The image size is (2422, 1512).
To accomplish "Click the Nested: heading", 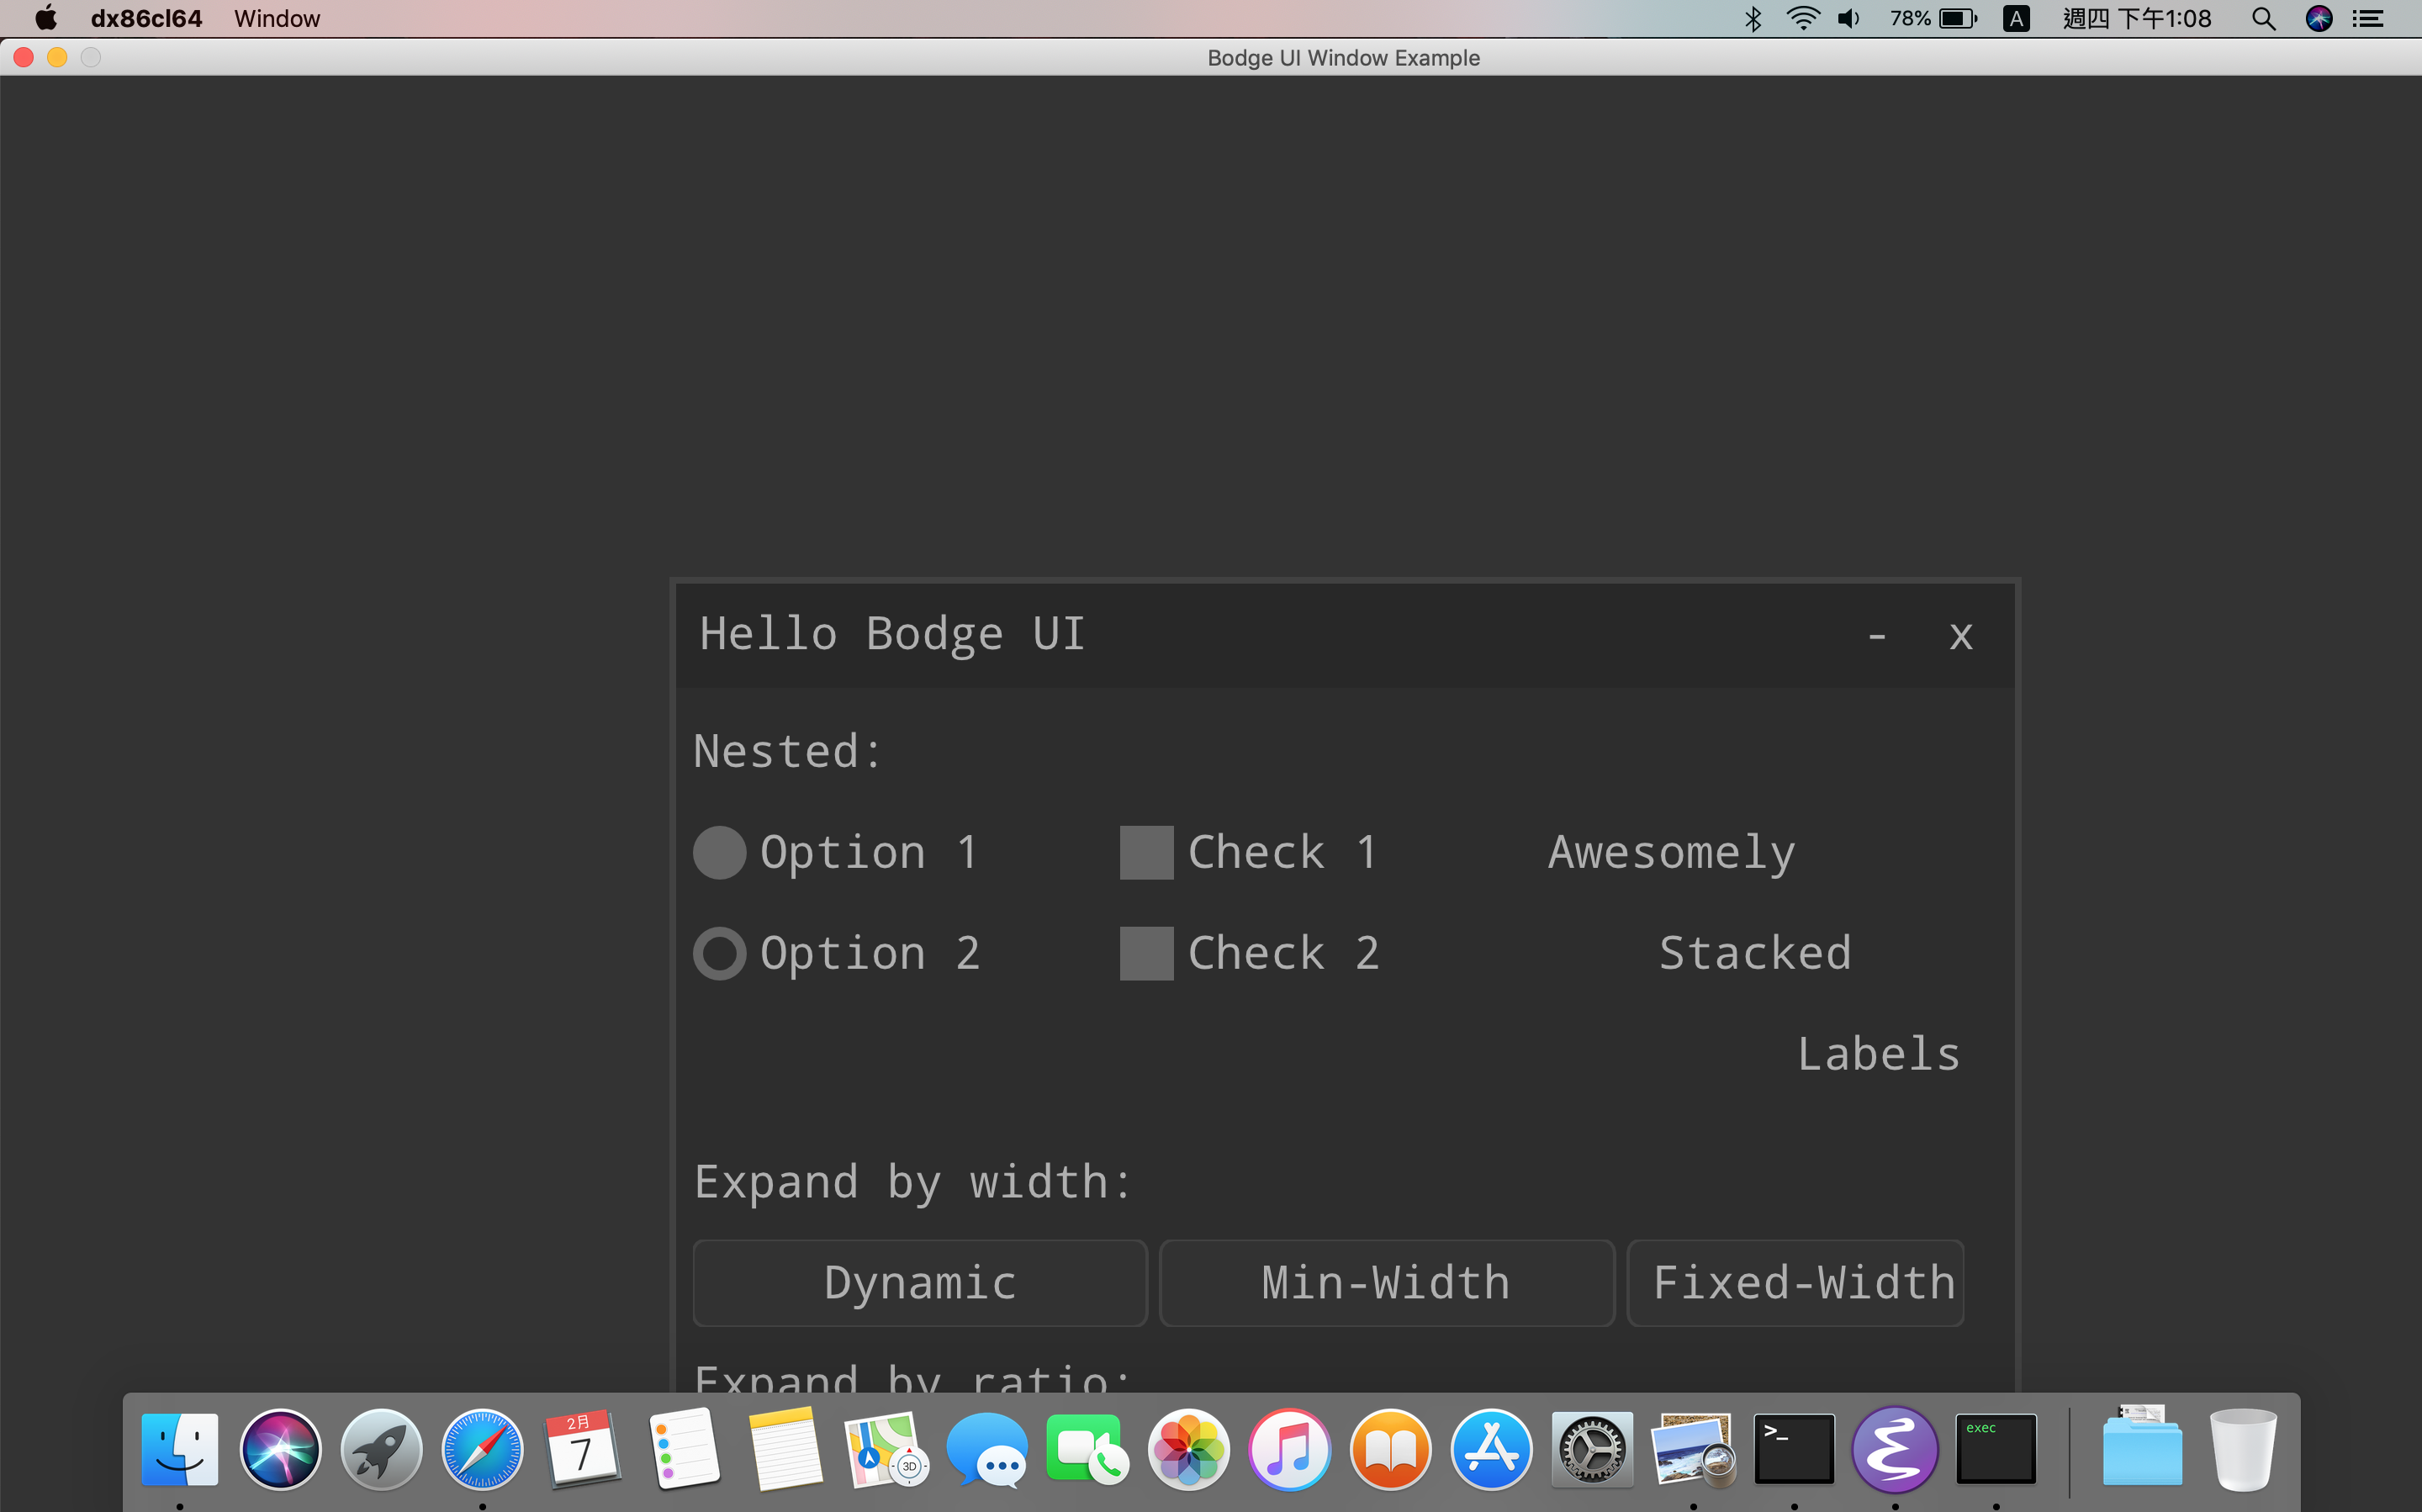I will click(788, 751).
